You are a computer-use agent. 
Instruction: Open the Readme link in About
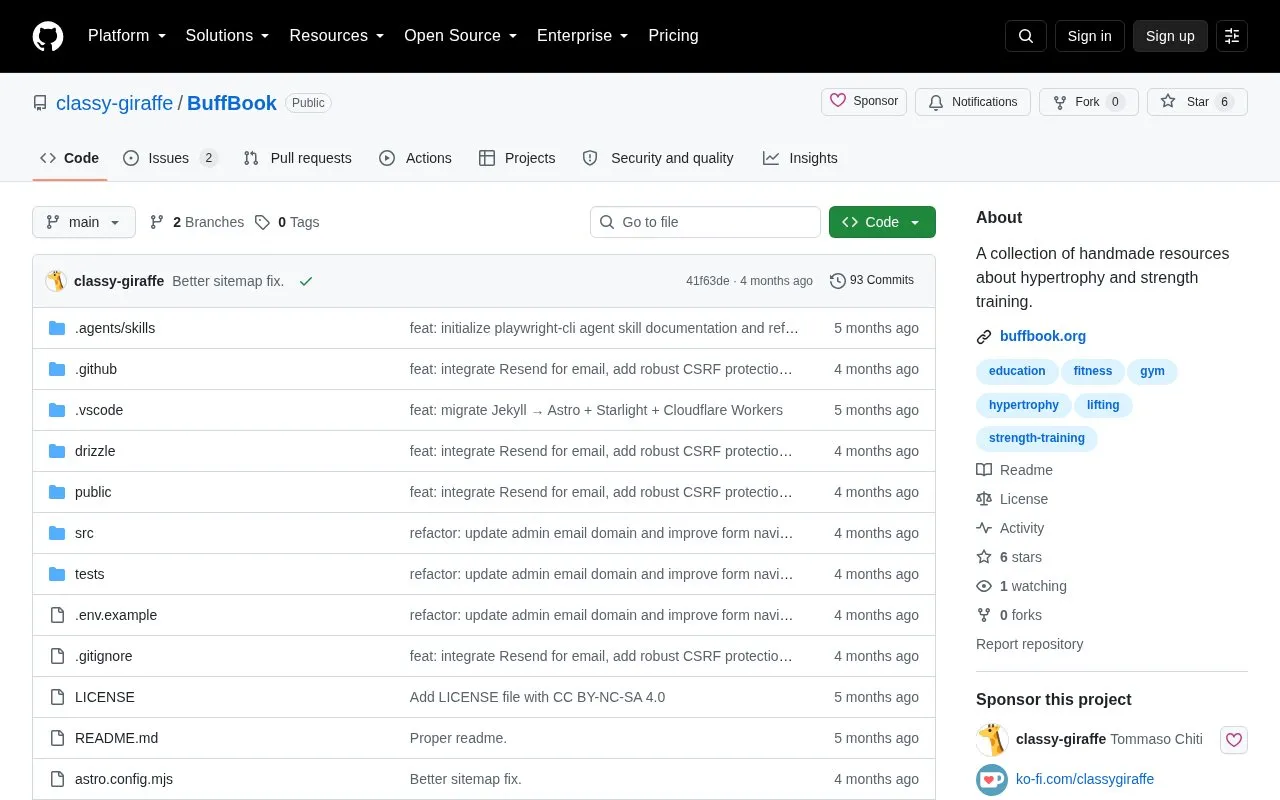1015,470
